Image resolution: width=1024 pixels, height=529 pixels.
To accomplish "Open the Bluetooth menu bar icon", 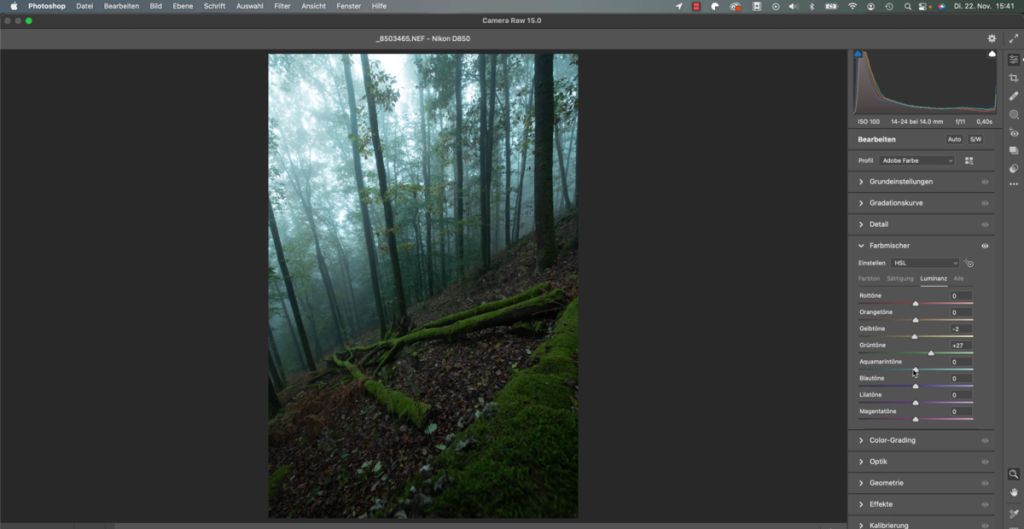I will (x=812, y=6).
